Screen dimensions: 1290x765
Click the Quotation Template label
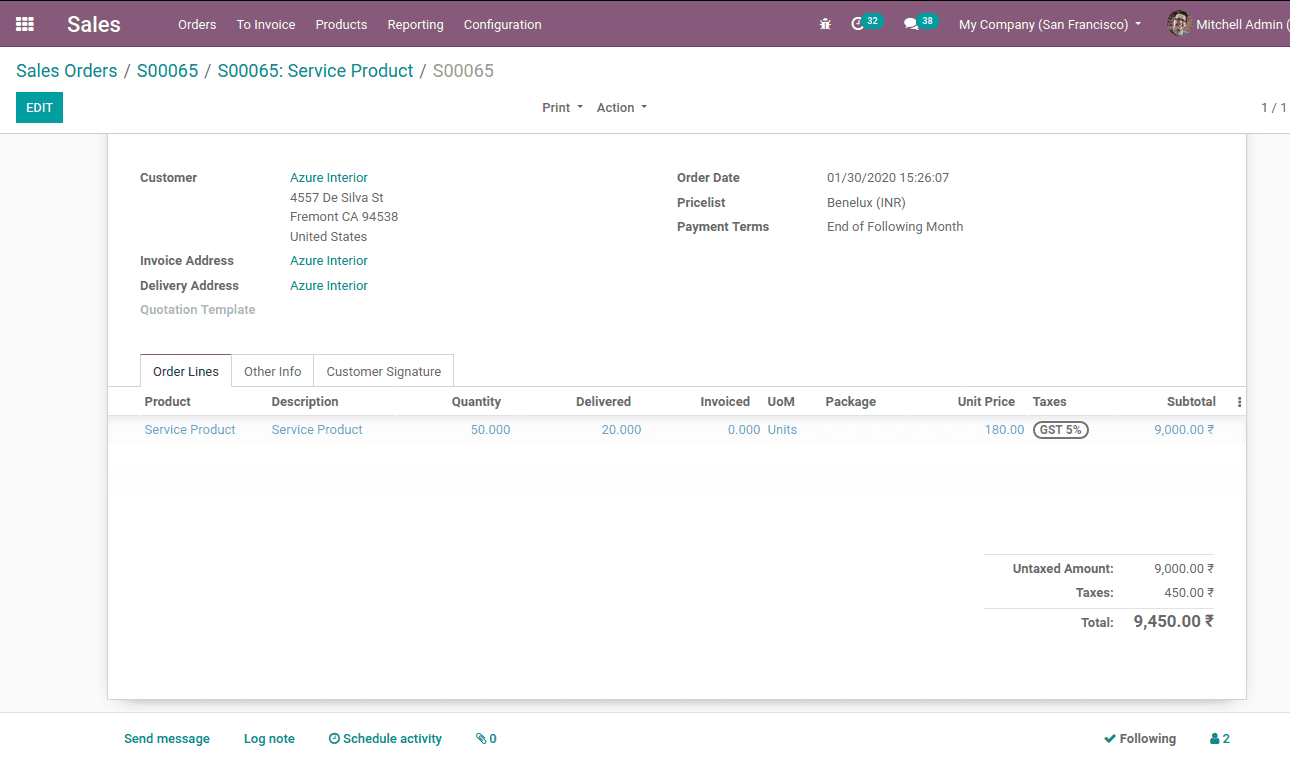[x=198, y=310]
